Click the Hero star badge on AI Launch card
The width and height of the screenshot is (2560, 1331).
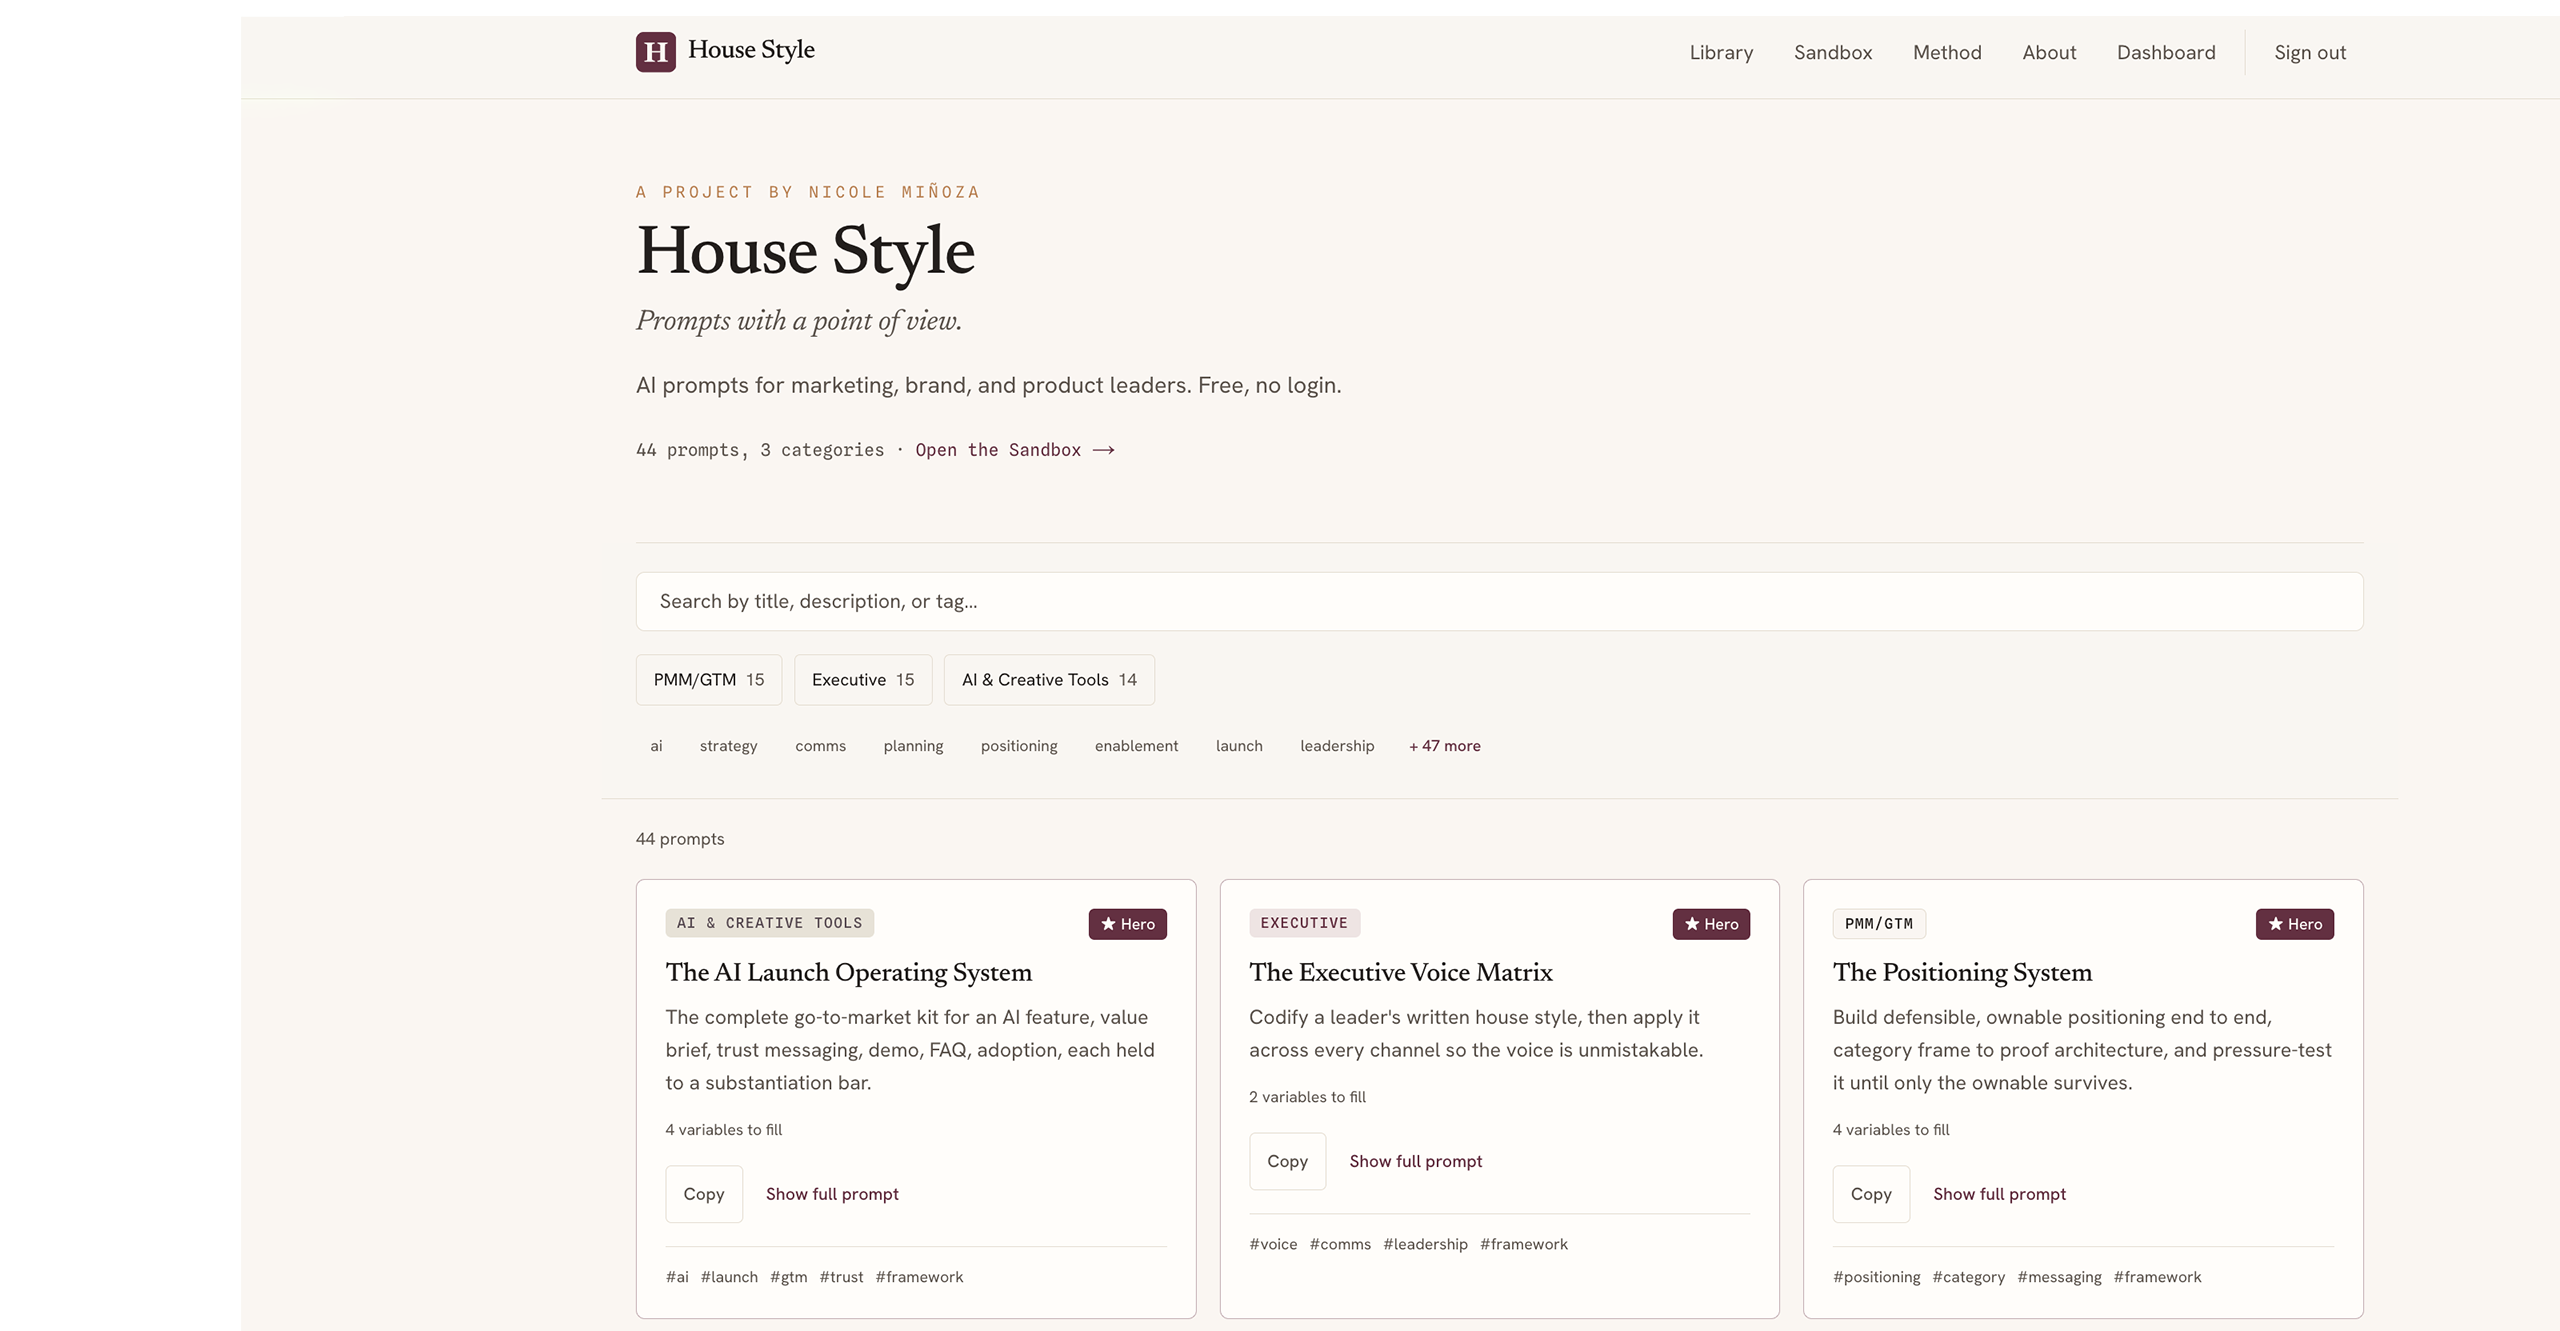[1127, 924]
